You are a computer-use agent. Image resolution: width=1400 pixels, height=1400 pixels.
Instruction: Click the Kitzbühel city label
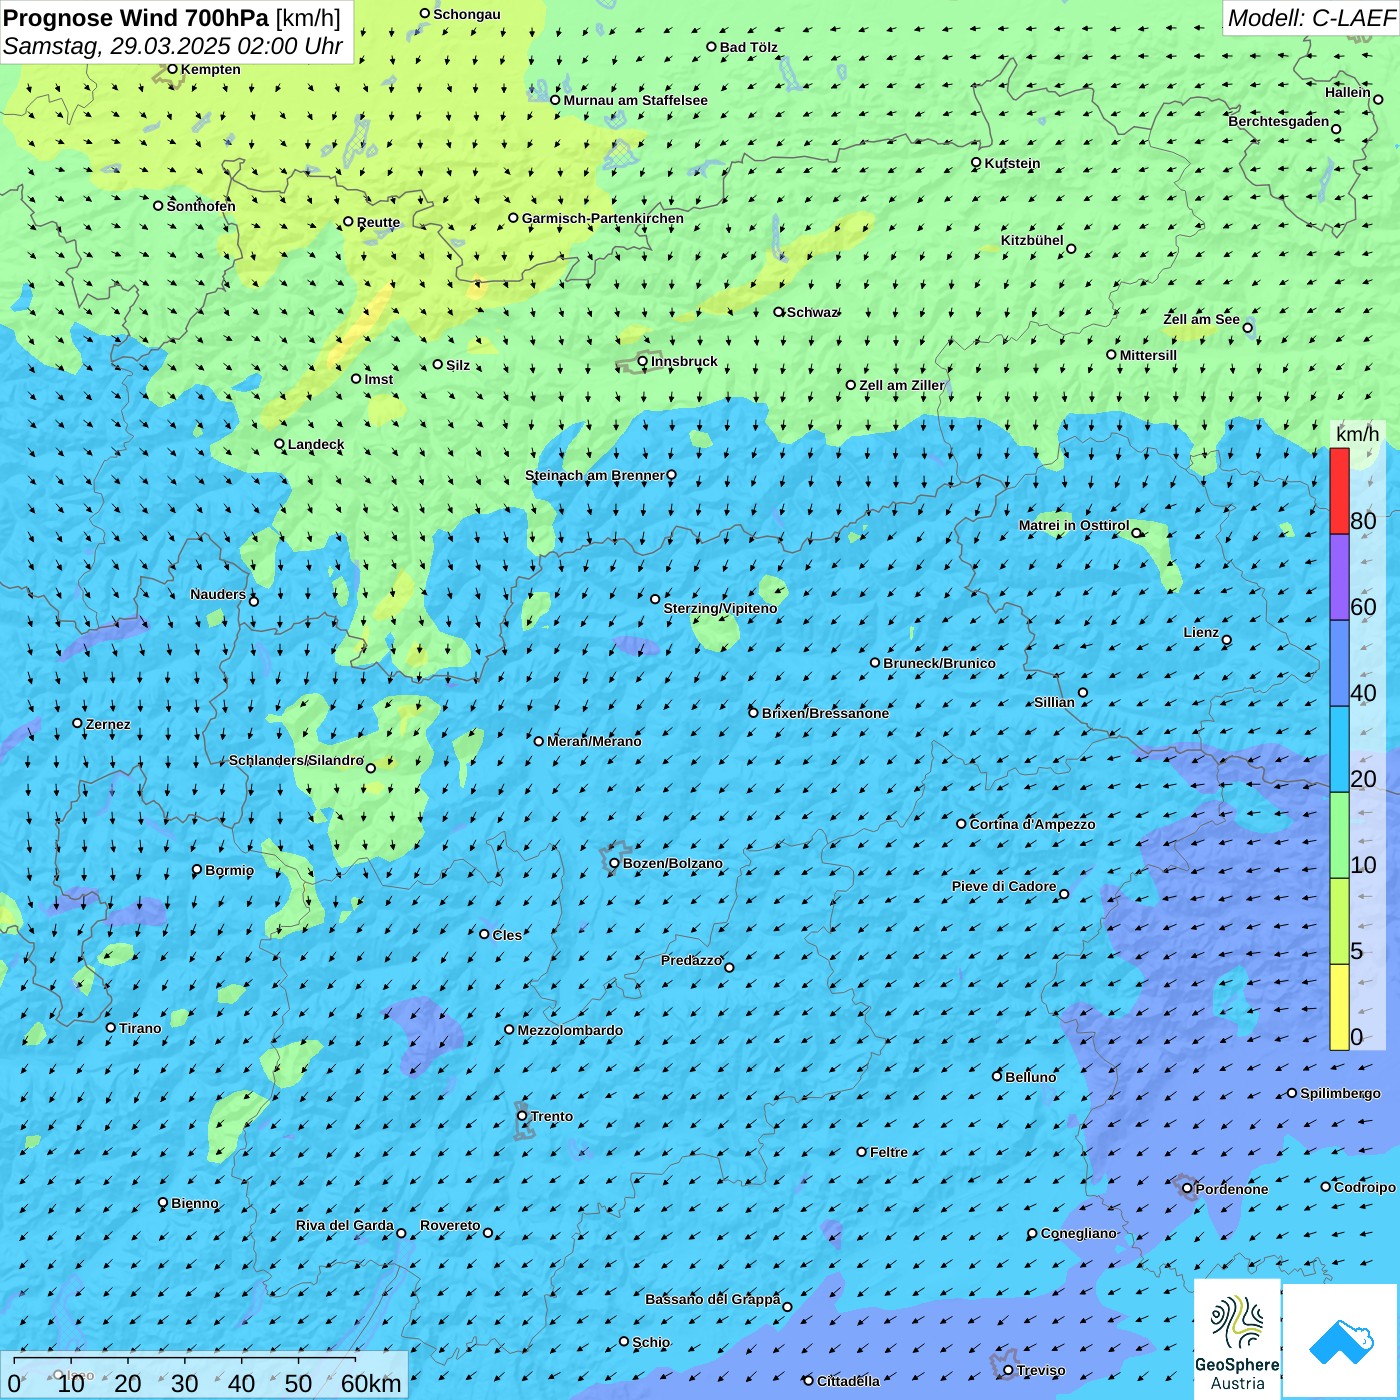coord(1032,240)
